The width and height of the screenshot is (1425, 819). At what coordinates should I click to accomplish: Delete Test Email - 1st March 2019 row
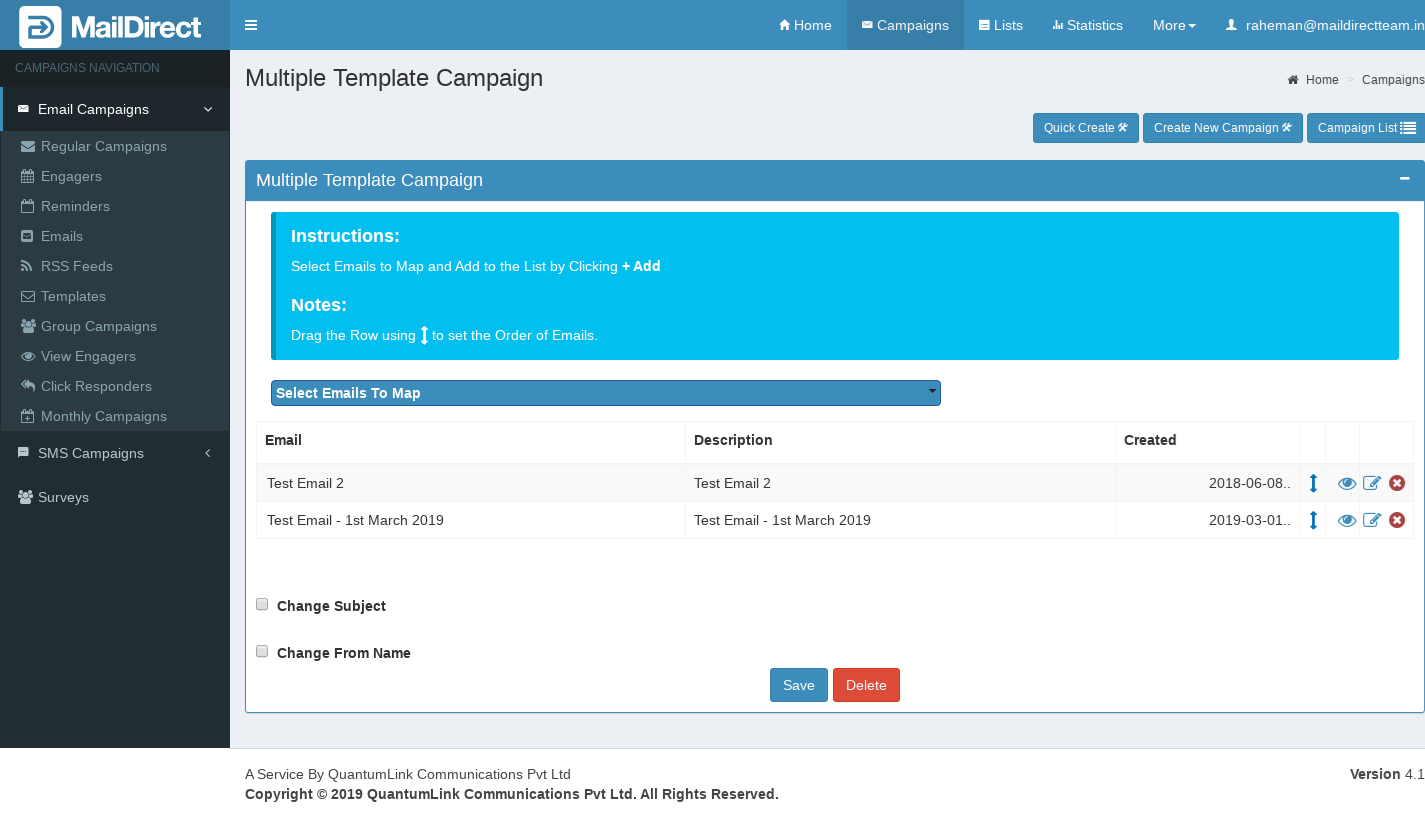[1397, 520]
